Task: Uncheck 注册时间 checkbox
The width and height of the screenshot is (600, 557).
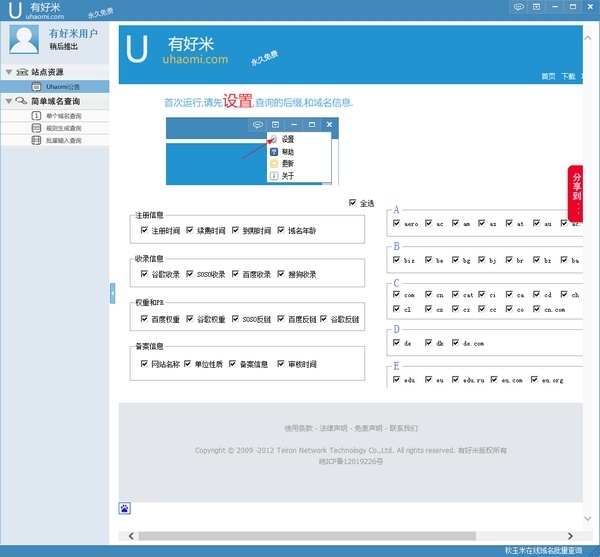Action: (144, 230)
